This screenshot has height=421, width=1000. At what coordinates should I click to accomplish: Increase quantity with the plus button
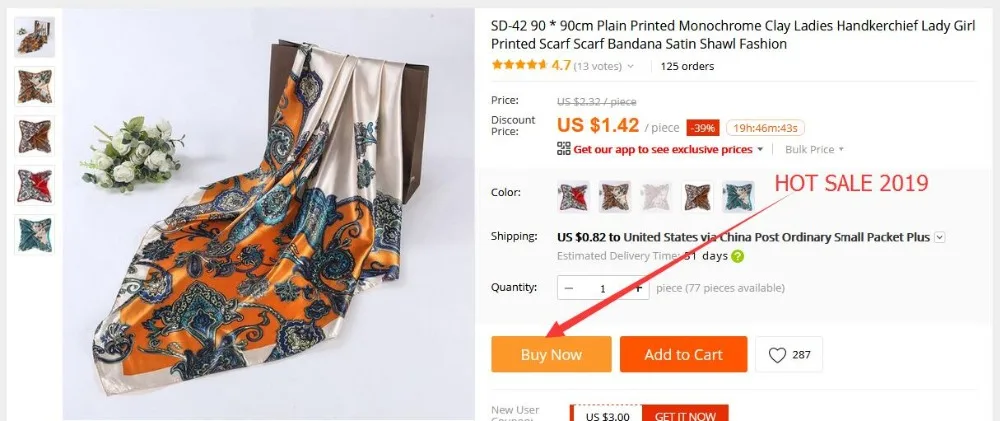[638, 288]
